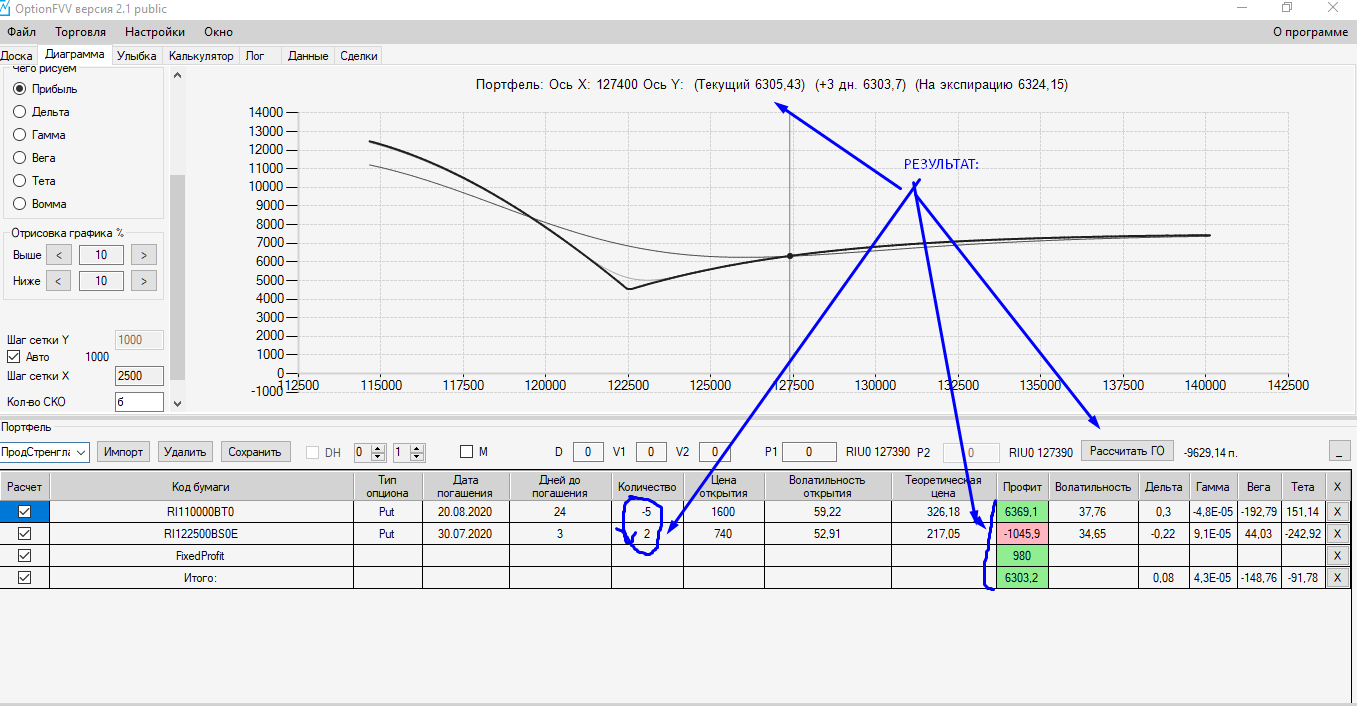The height and width of the screenshot is (706, 1357).
Task: Click the Выше percentage value field
Action: click(x=101, y=255)
